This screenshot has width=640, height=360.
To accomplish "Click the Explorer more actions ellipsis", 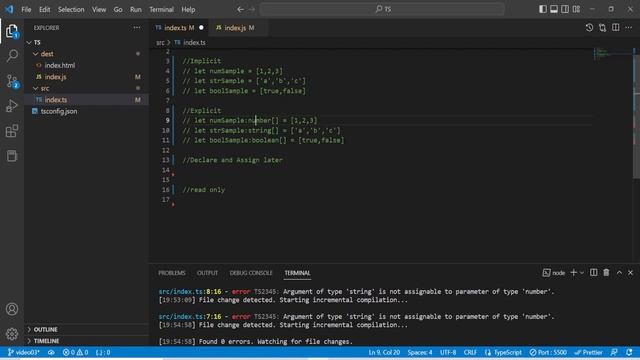I will 137,28.
